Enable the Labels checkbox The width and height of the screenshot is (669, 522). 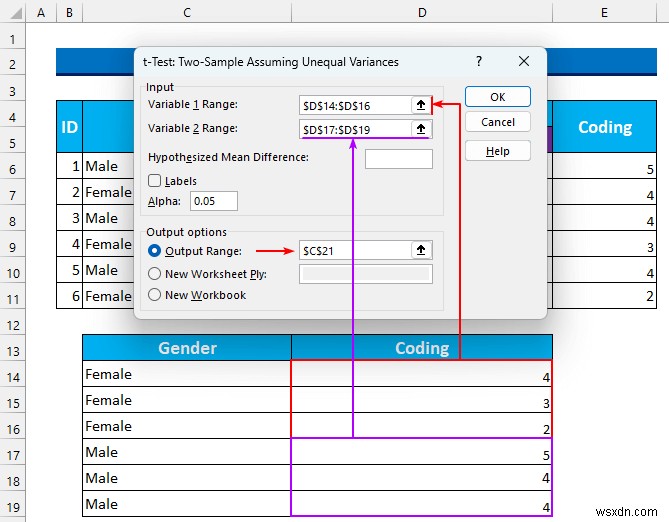154,181
